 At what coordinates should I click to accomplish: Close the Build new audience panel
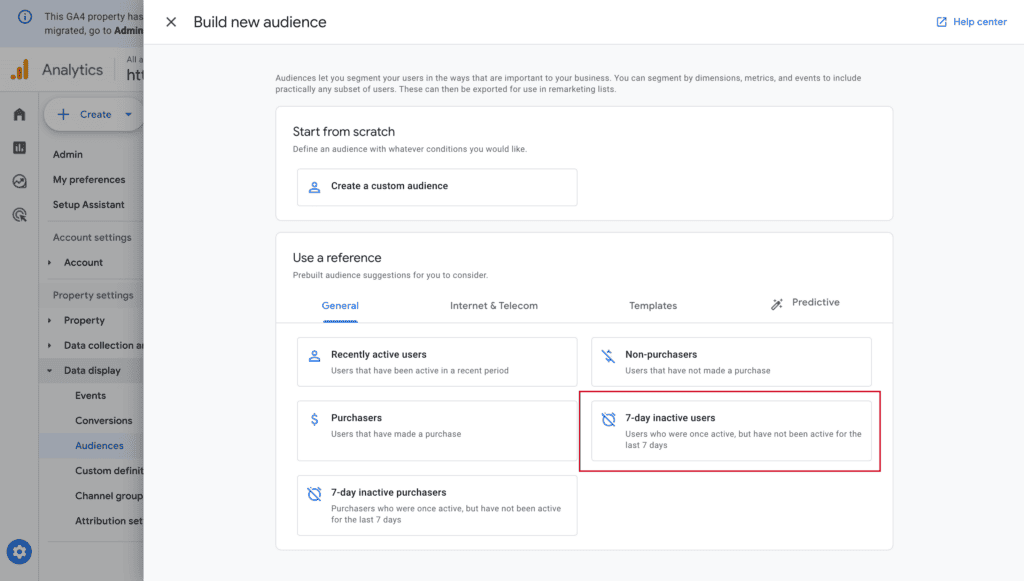[x=171, y=22]
